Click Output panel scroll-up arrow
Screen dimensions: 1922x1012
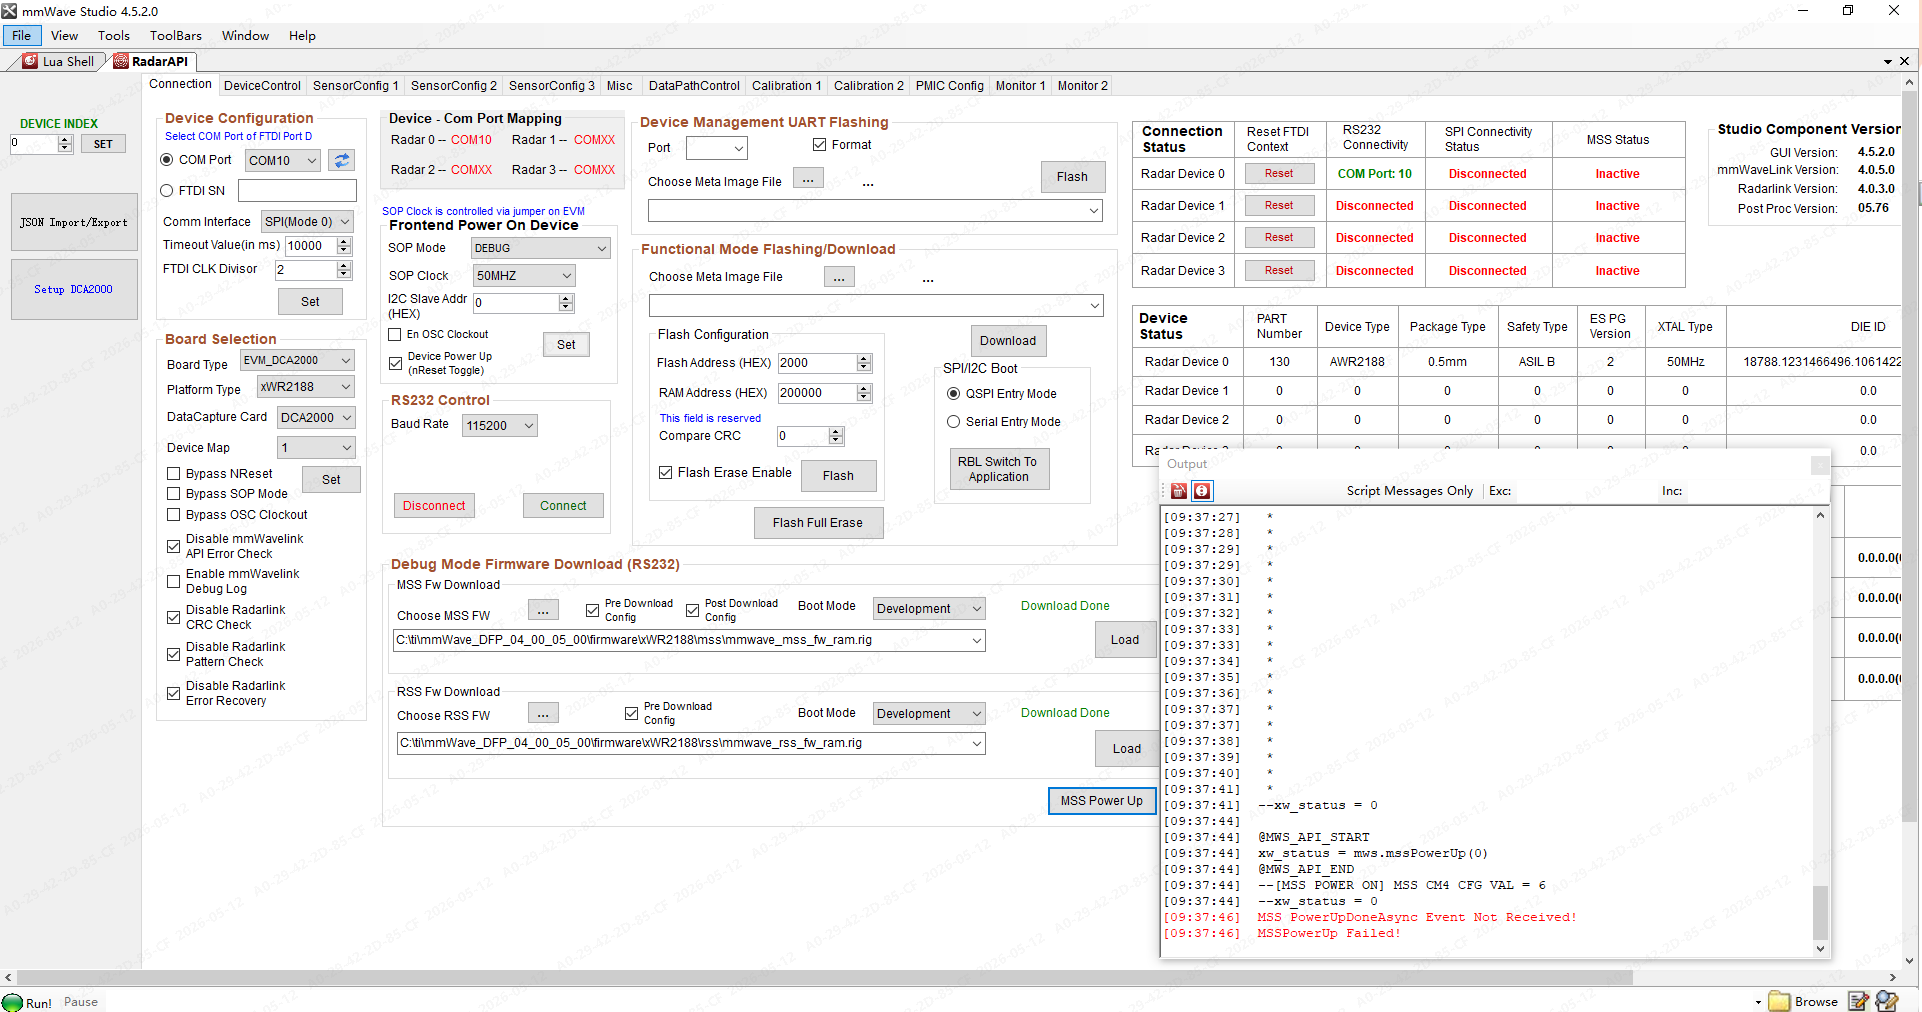point(1820,516)
